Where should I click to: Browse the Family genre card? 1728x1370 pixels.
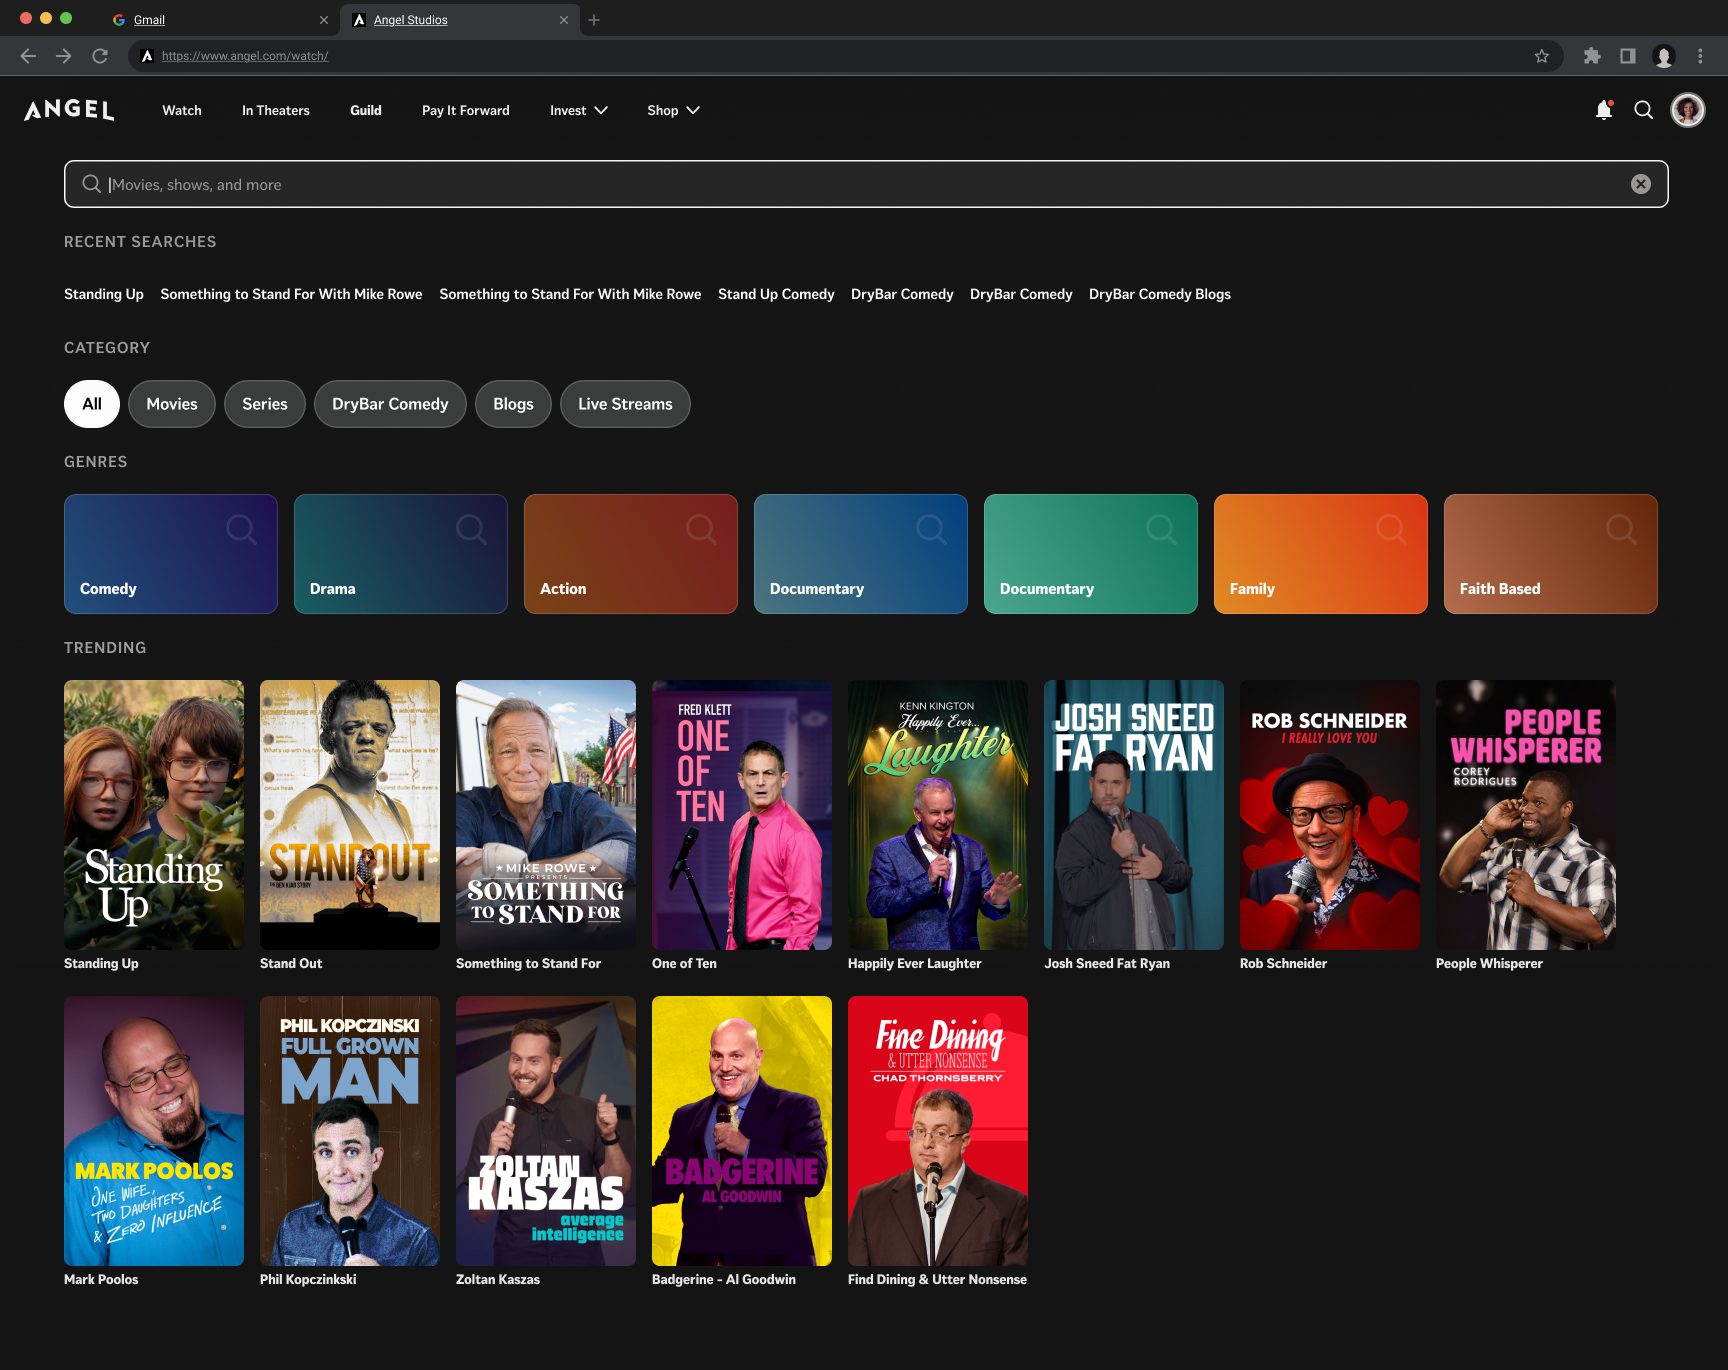click(1321, 554)
